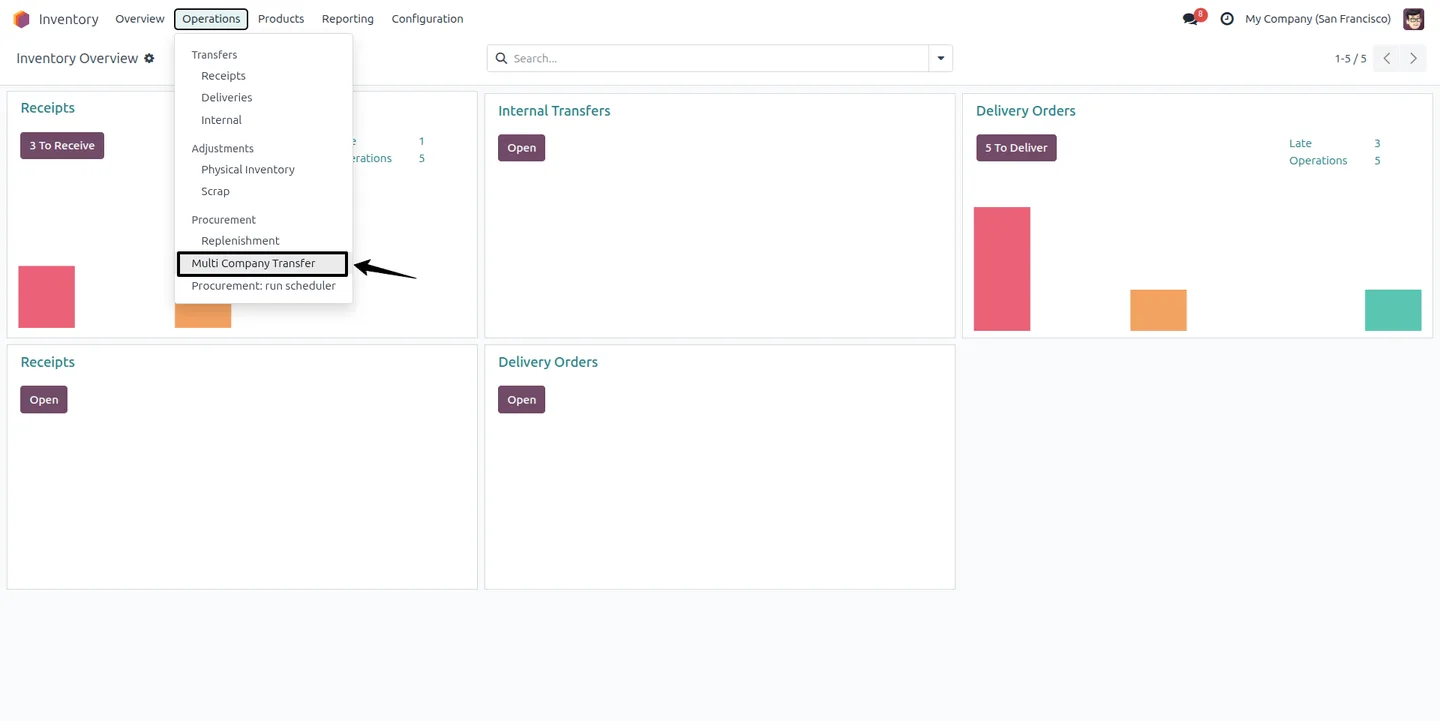Click the orange bar in Delivery Orders chart
Image resolution: width=1440 pixels, height=721 pixels.
pyautogui.click(x=1158, y=310)
